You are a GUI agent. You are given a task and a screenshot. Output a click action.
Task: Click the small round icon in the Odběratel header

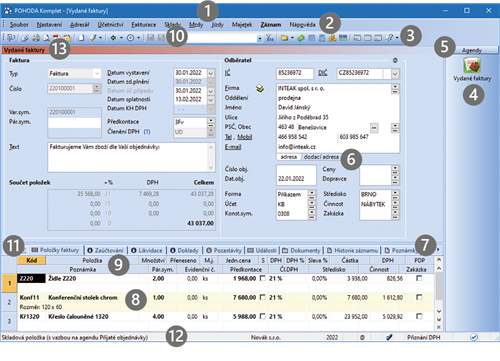pos(395,60)
